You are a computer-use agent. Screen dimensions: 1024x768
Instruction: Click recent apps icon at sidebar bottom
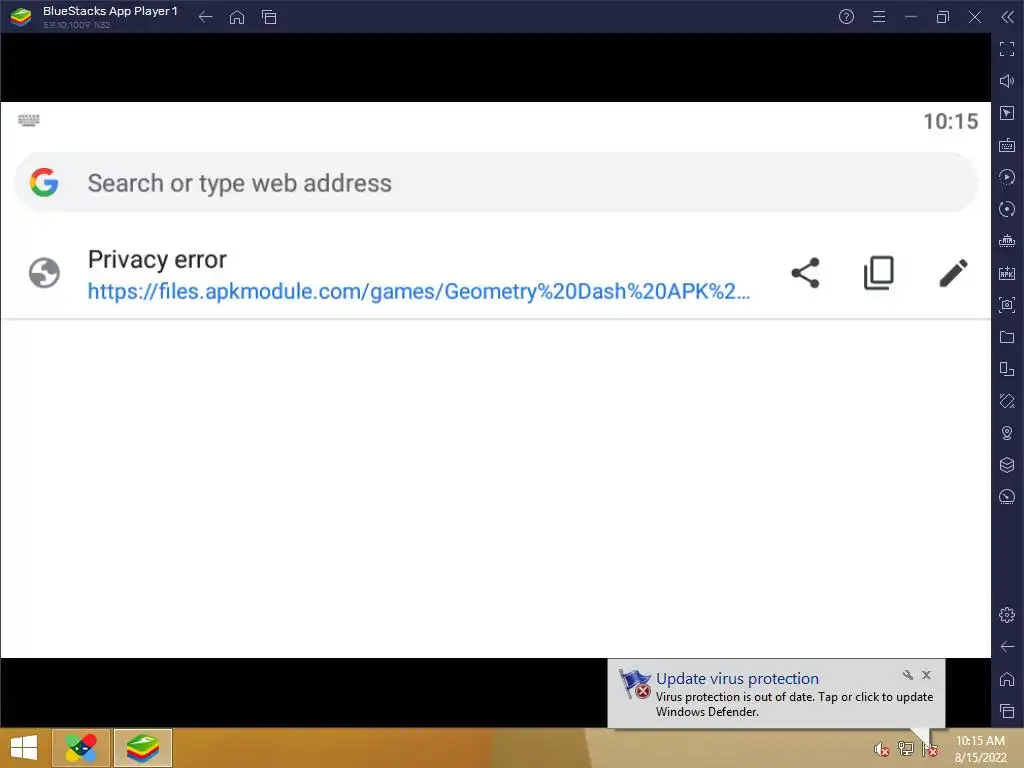tap(1007, 711)
